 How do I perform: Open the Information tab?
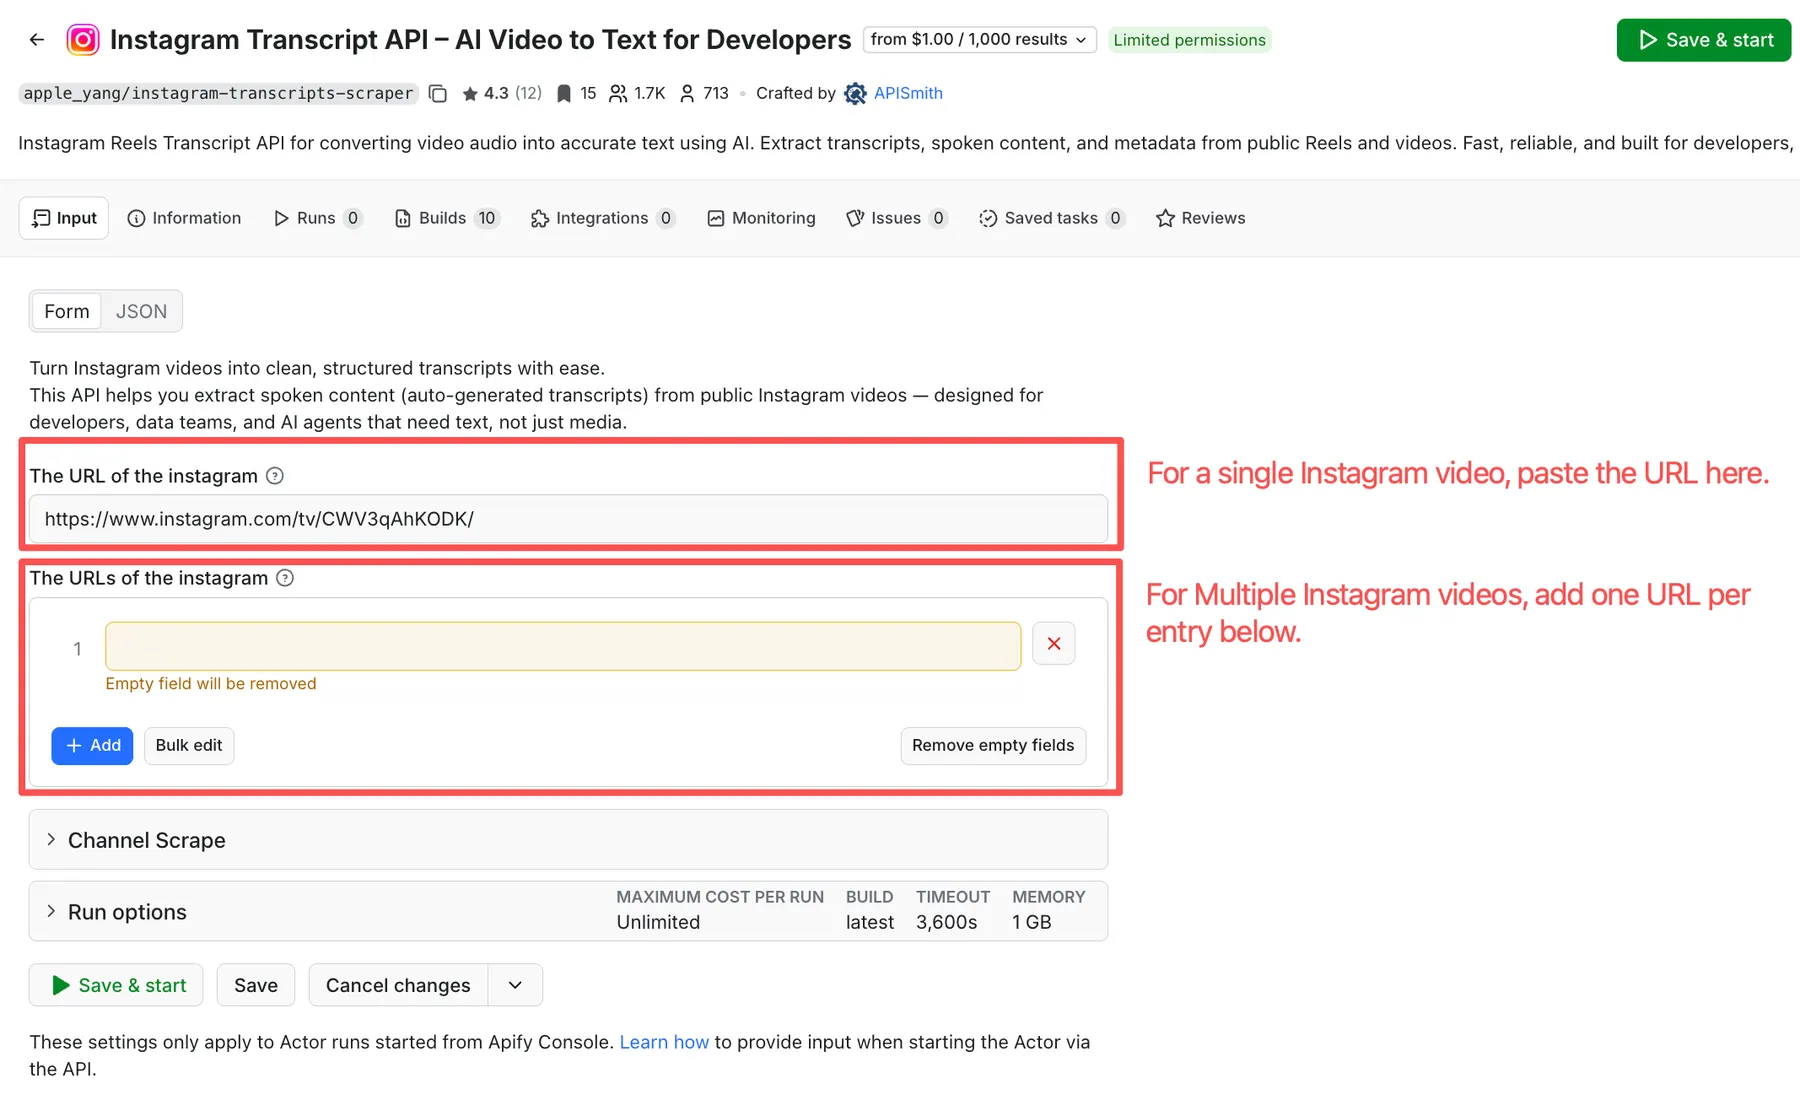[185, 218]
